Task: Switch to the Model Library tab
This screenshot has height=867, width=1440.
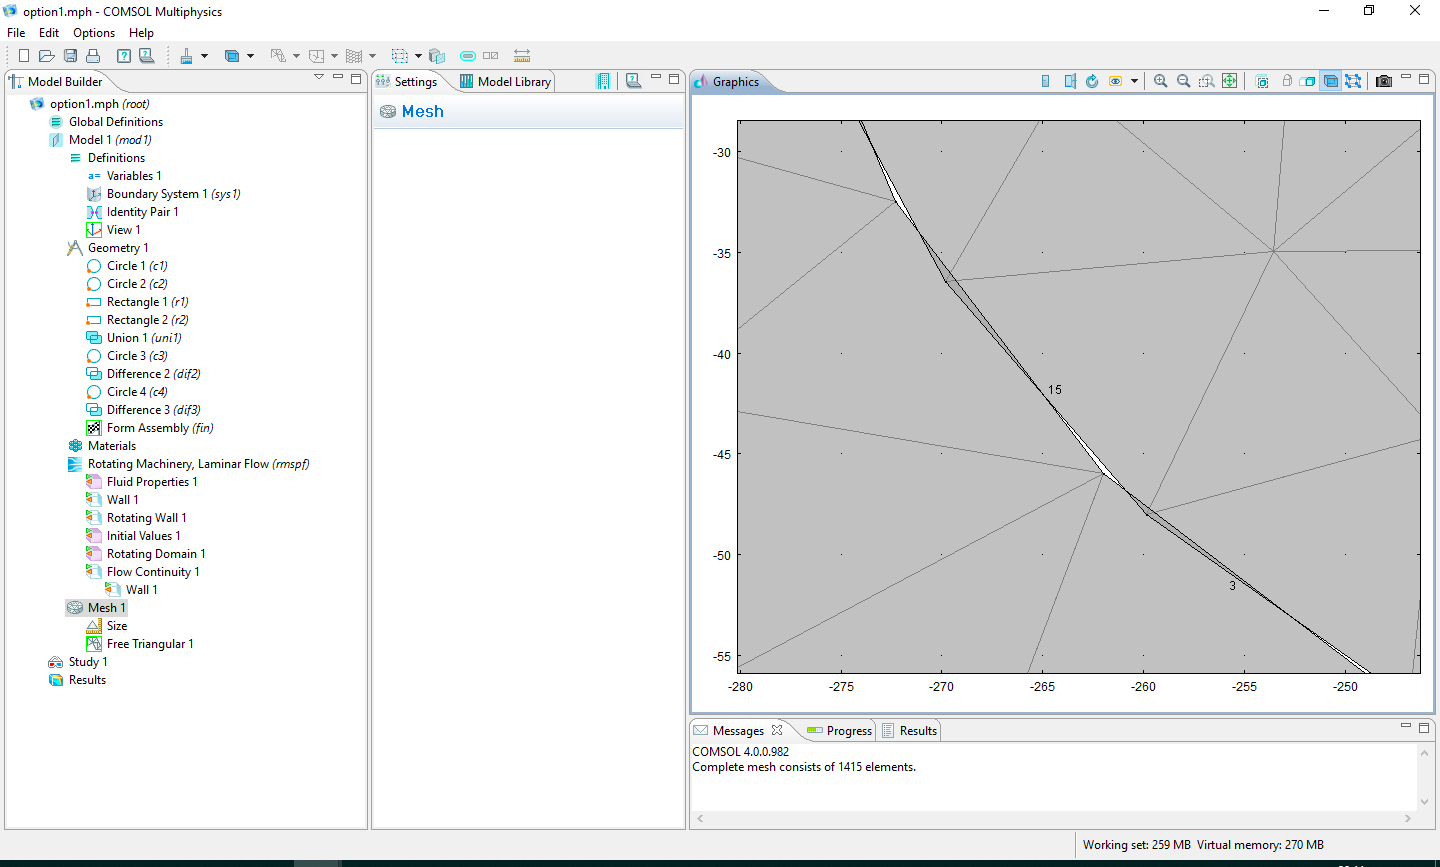Action: point(505,82)
